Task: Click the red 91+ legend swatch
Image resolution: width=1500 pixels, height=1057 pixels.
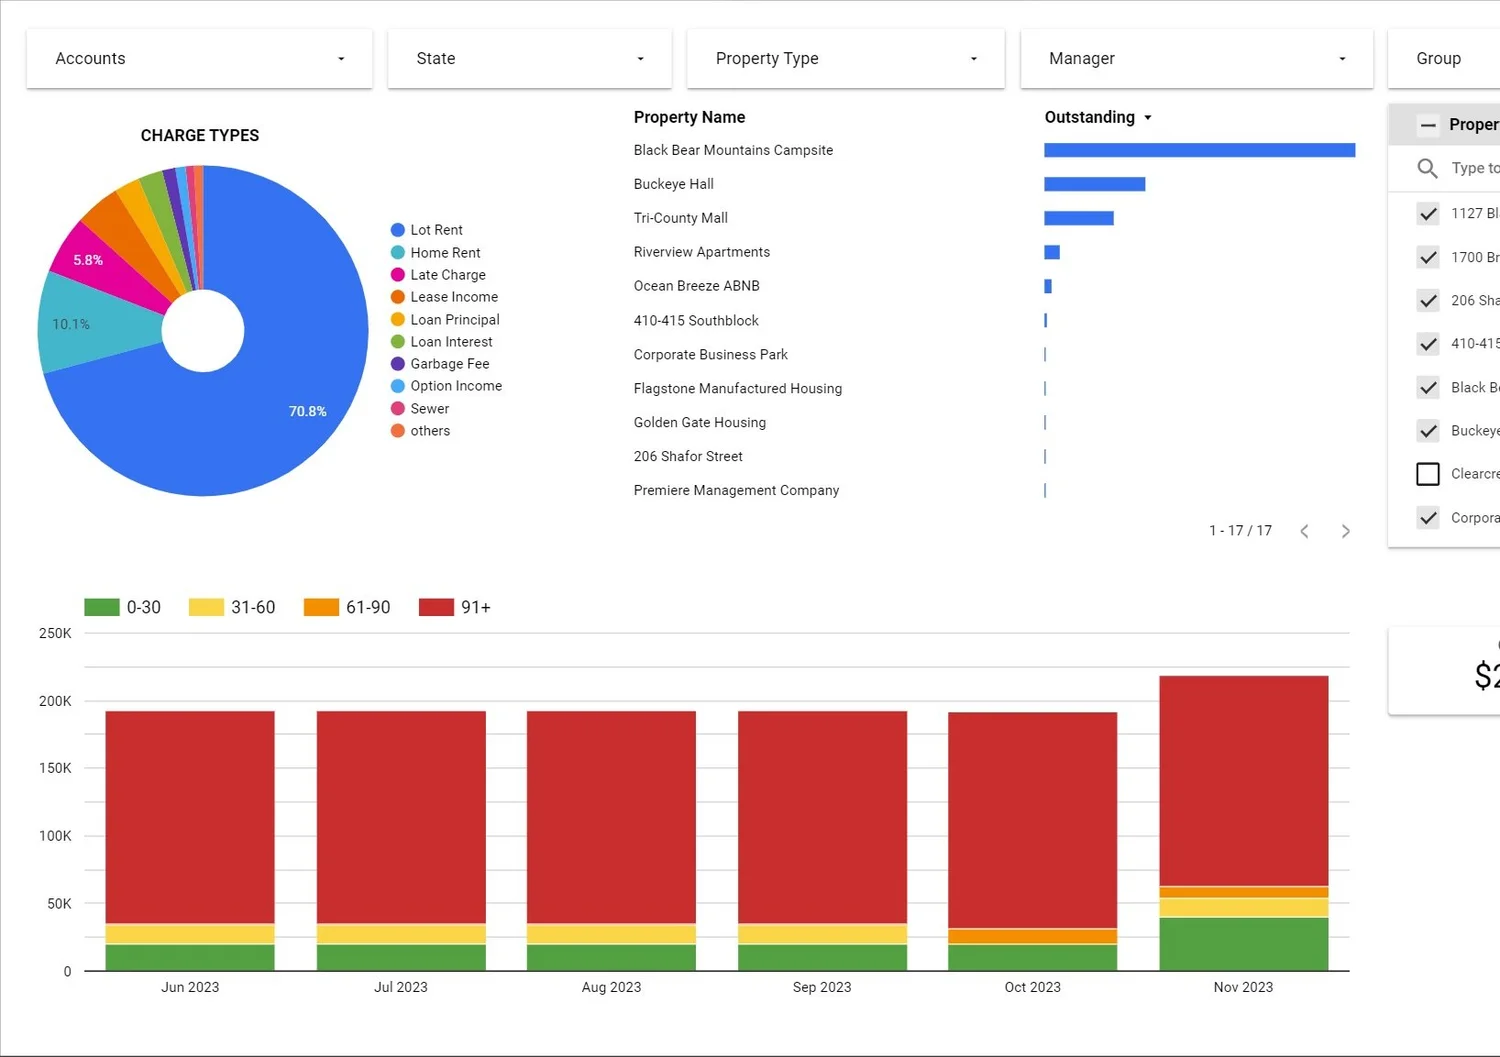Action: point(435,607)
